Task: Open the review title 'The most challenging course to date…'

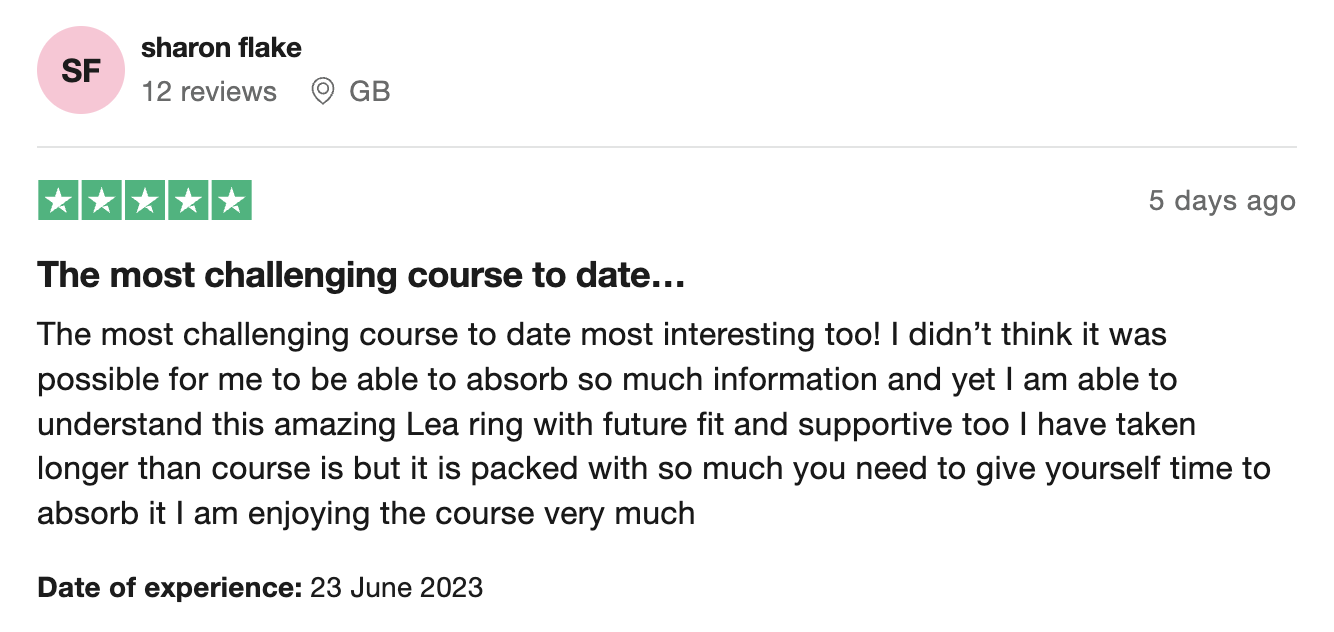Action: click(x=361, y=275)
